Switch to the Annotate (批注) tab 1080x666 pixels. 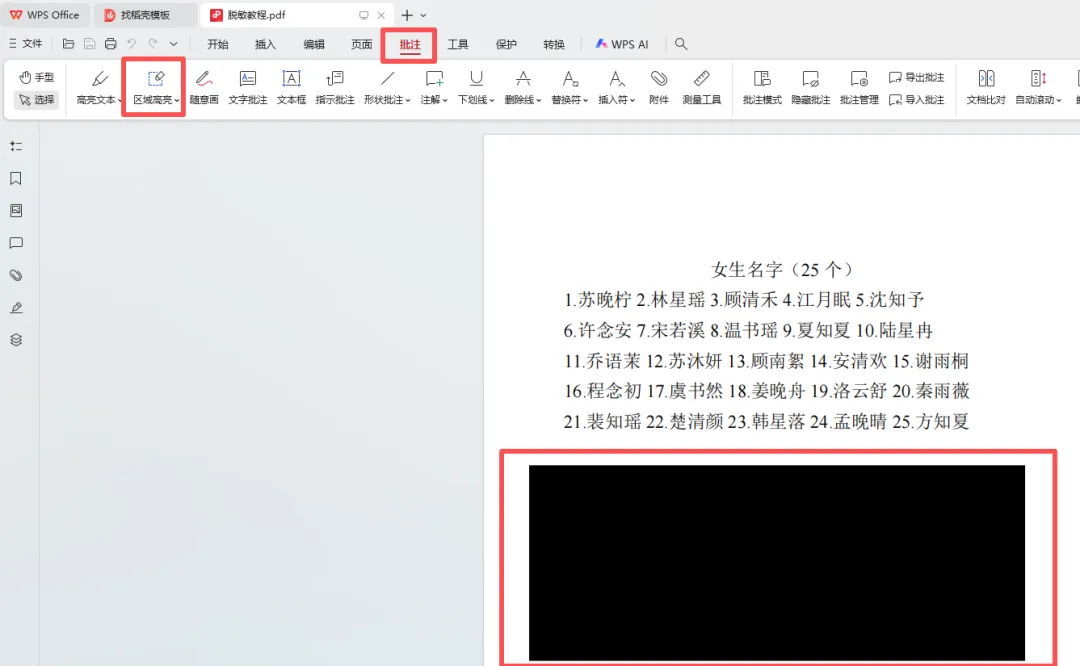click(410, 44)
